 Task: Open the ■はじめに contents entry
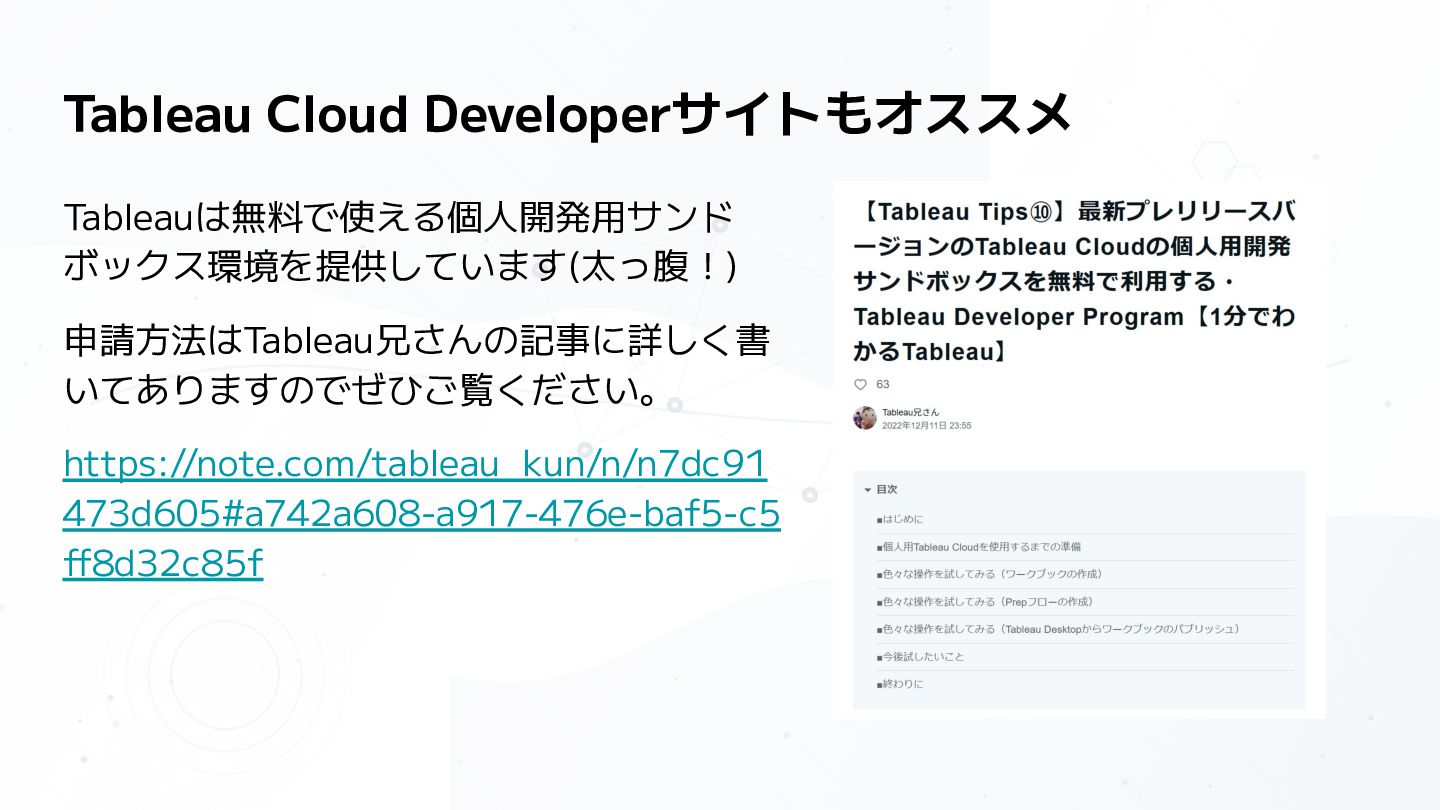tap(900, 519)
